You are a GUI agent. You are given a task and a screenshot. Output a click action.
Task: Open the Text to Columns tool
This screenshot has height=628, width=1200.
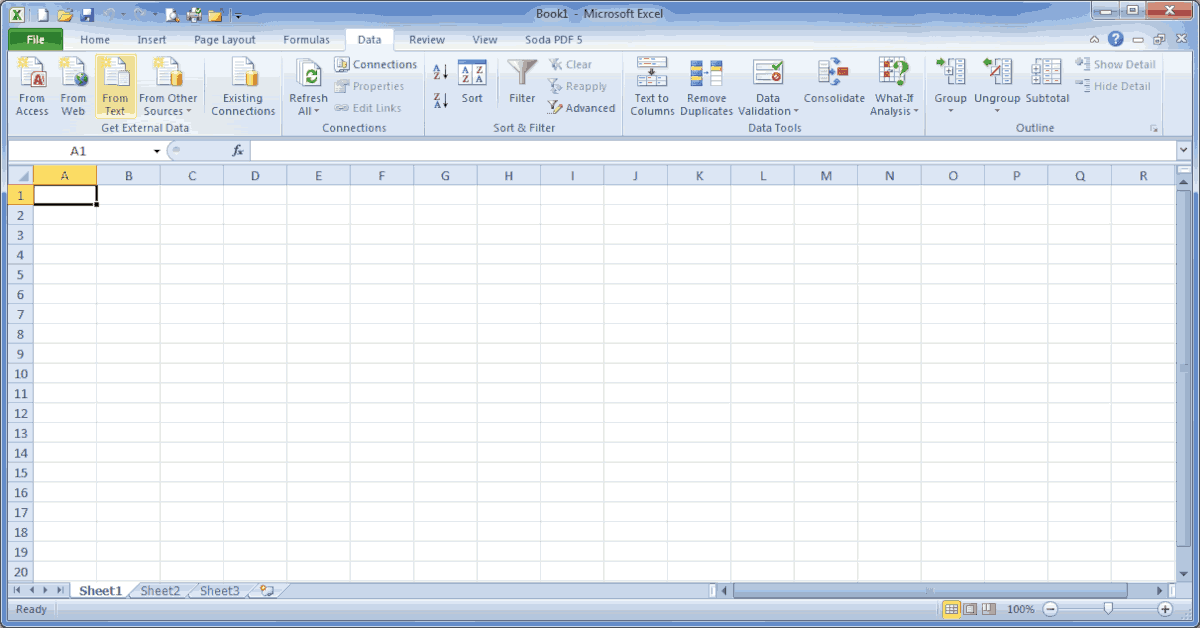click(x=651, y=87)
